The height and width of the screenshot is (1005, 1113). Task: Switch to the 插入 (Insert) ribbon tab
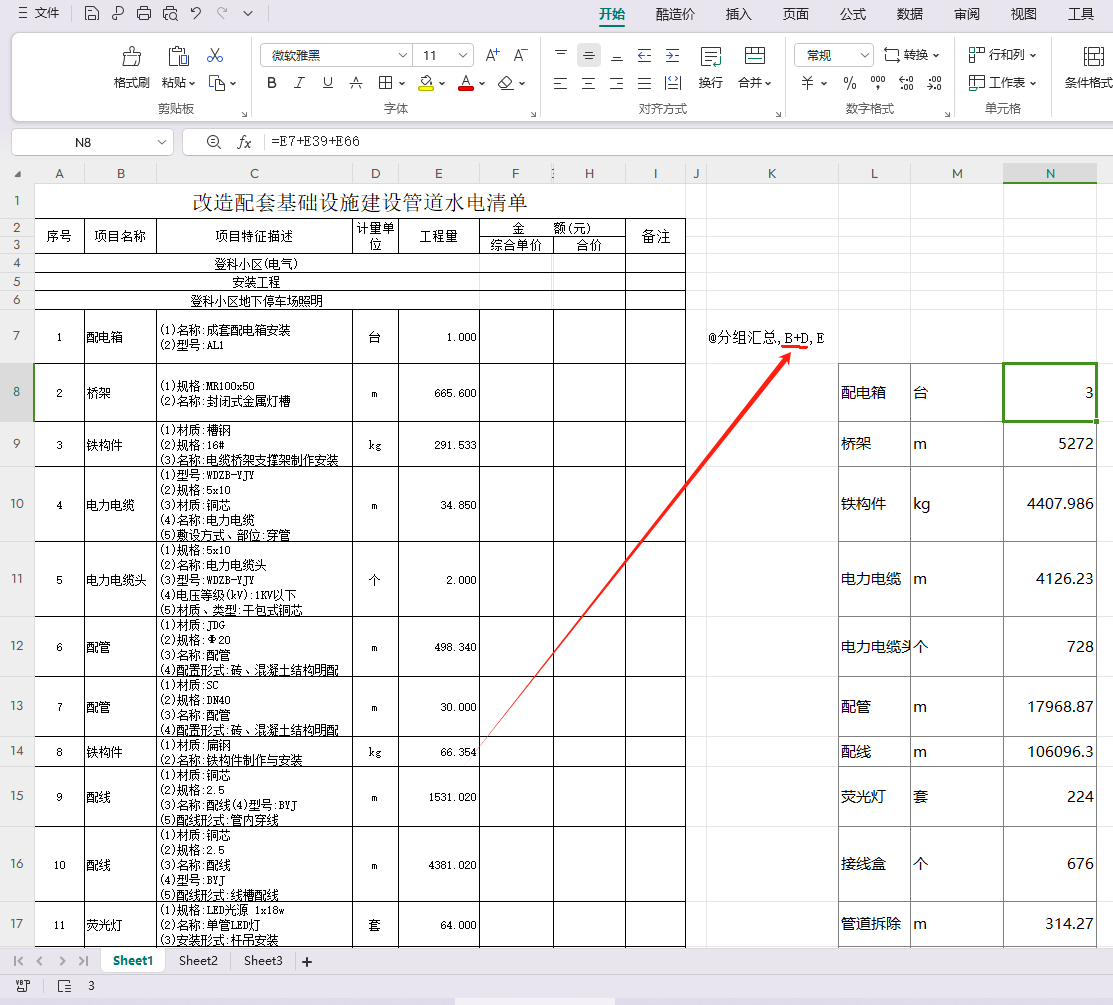click(738, 14)
